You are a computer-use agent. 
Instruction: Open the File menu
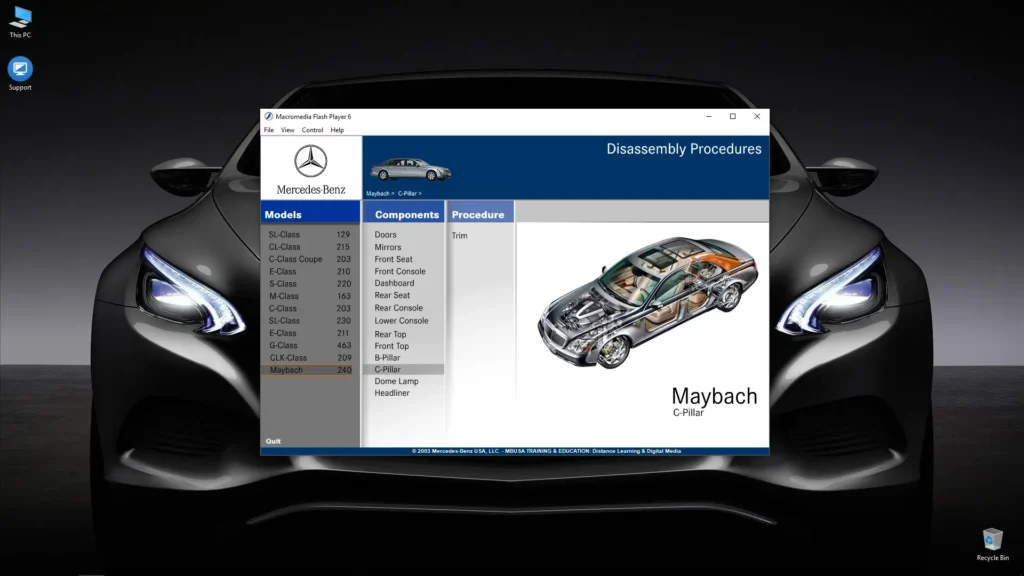(267, 129)
